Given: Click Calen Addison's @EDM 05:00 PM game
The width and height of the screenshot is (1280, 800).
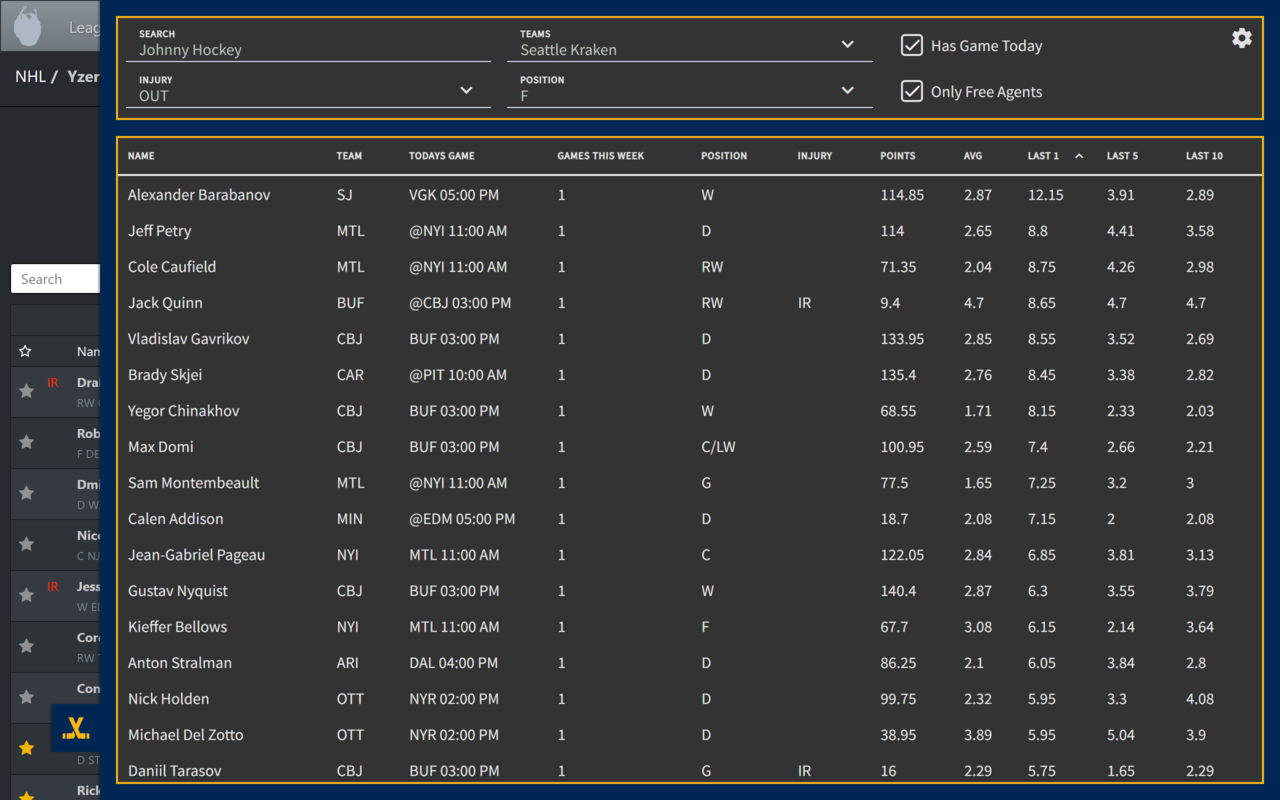Looking at the screenshot, I should point(462,519).
